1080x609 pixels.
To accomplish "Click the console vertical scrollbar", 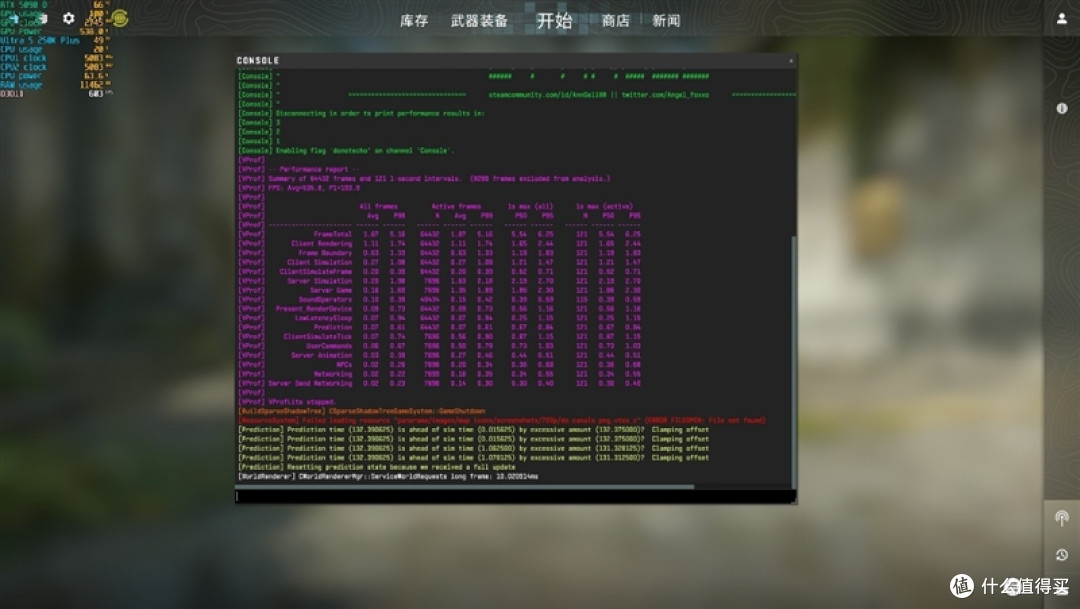I will point(793,362).
